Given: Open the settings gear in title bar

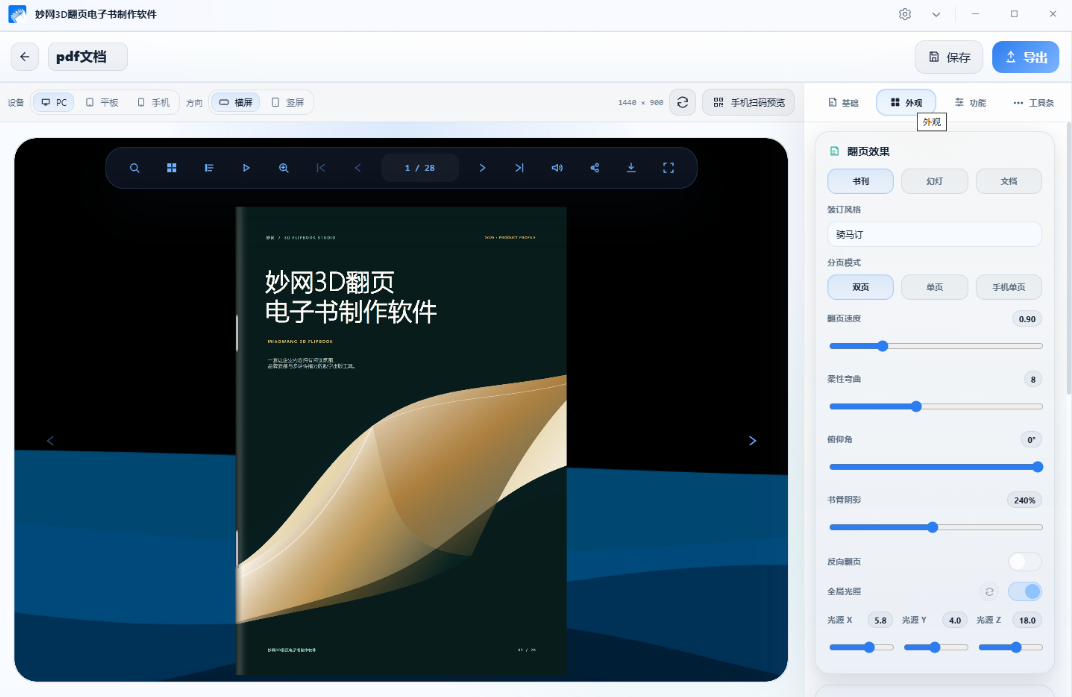Looking at the screenshot, I should coord(904,14).
